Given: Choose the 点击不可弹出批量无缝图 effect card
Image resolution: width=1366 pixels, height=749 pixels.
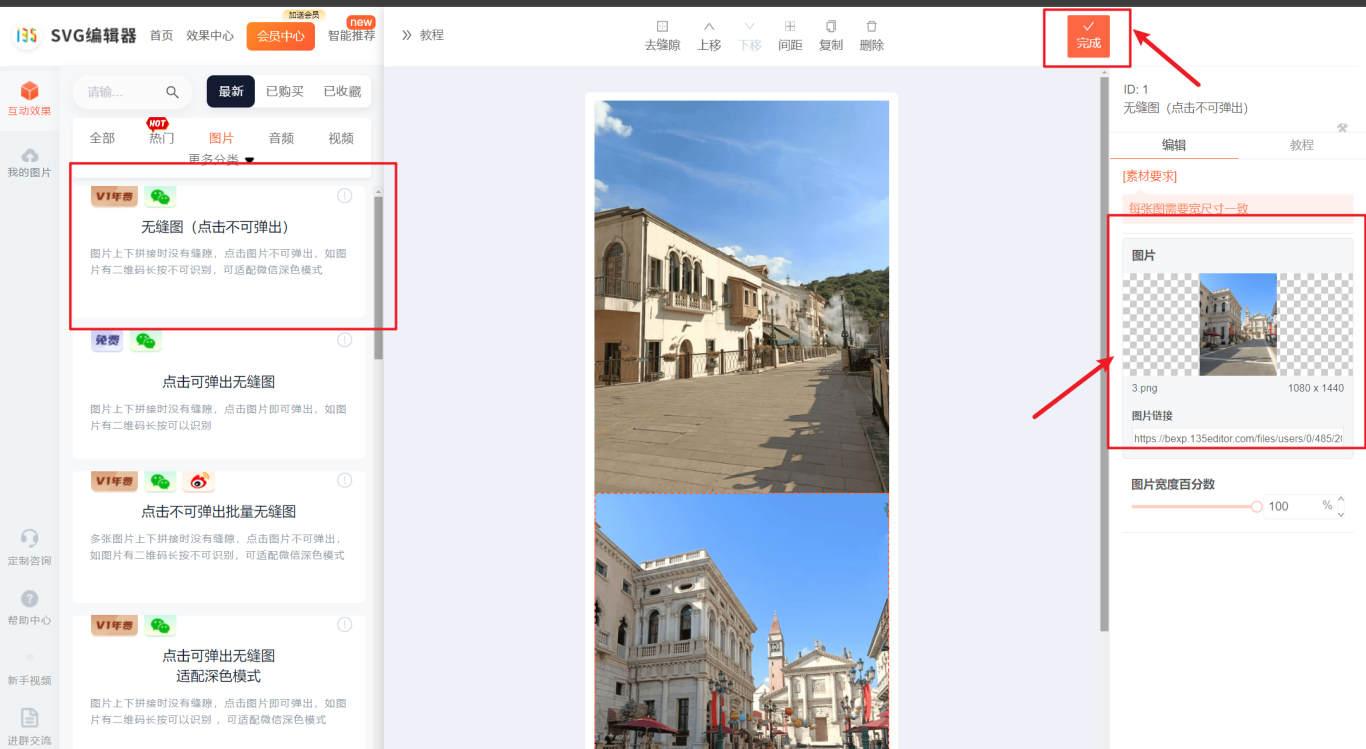Looking at the screenshot, I should 218,537.
